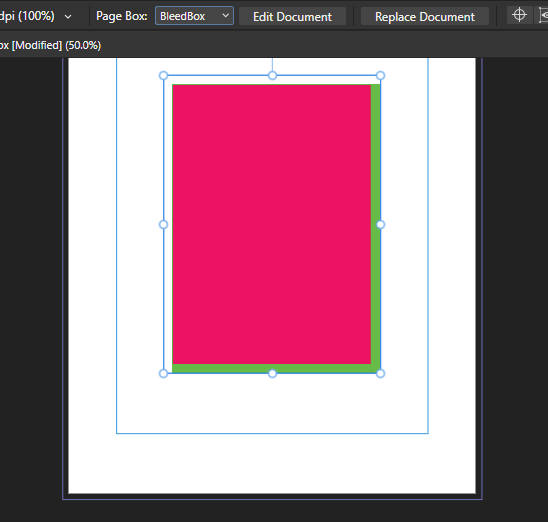
Task: Click the bottom-right selection handle
Action: [x=381, y=374]
